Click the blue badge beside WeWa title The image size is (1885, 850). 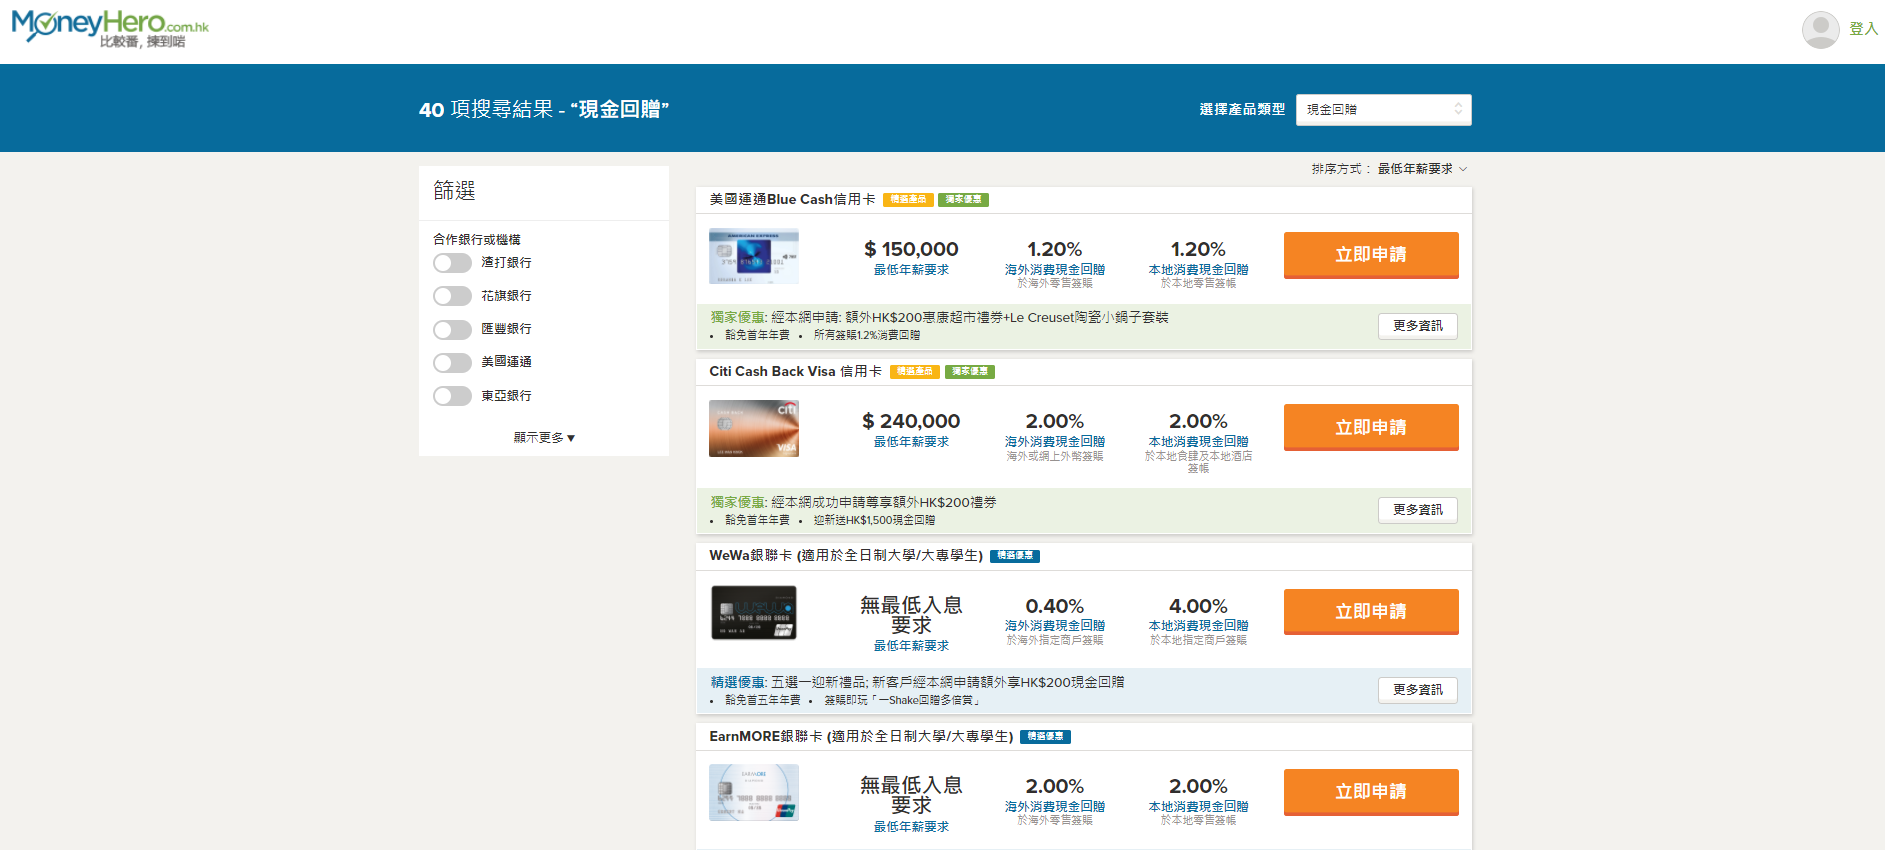[1015, 556]
